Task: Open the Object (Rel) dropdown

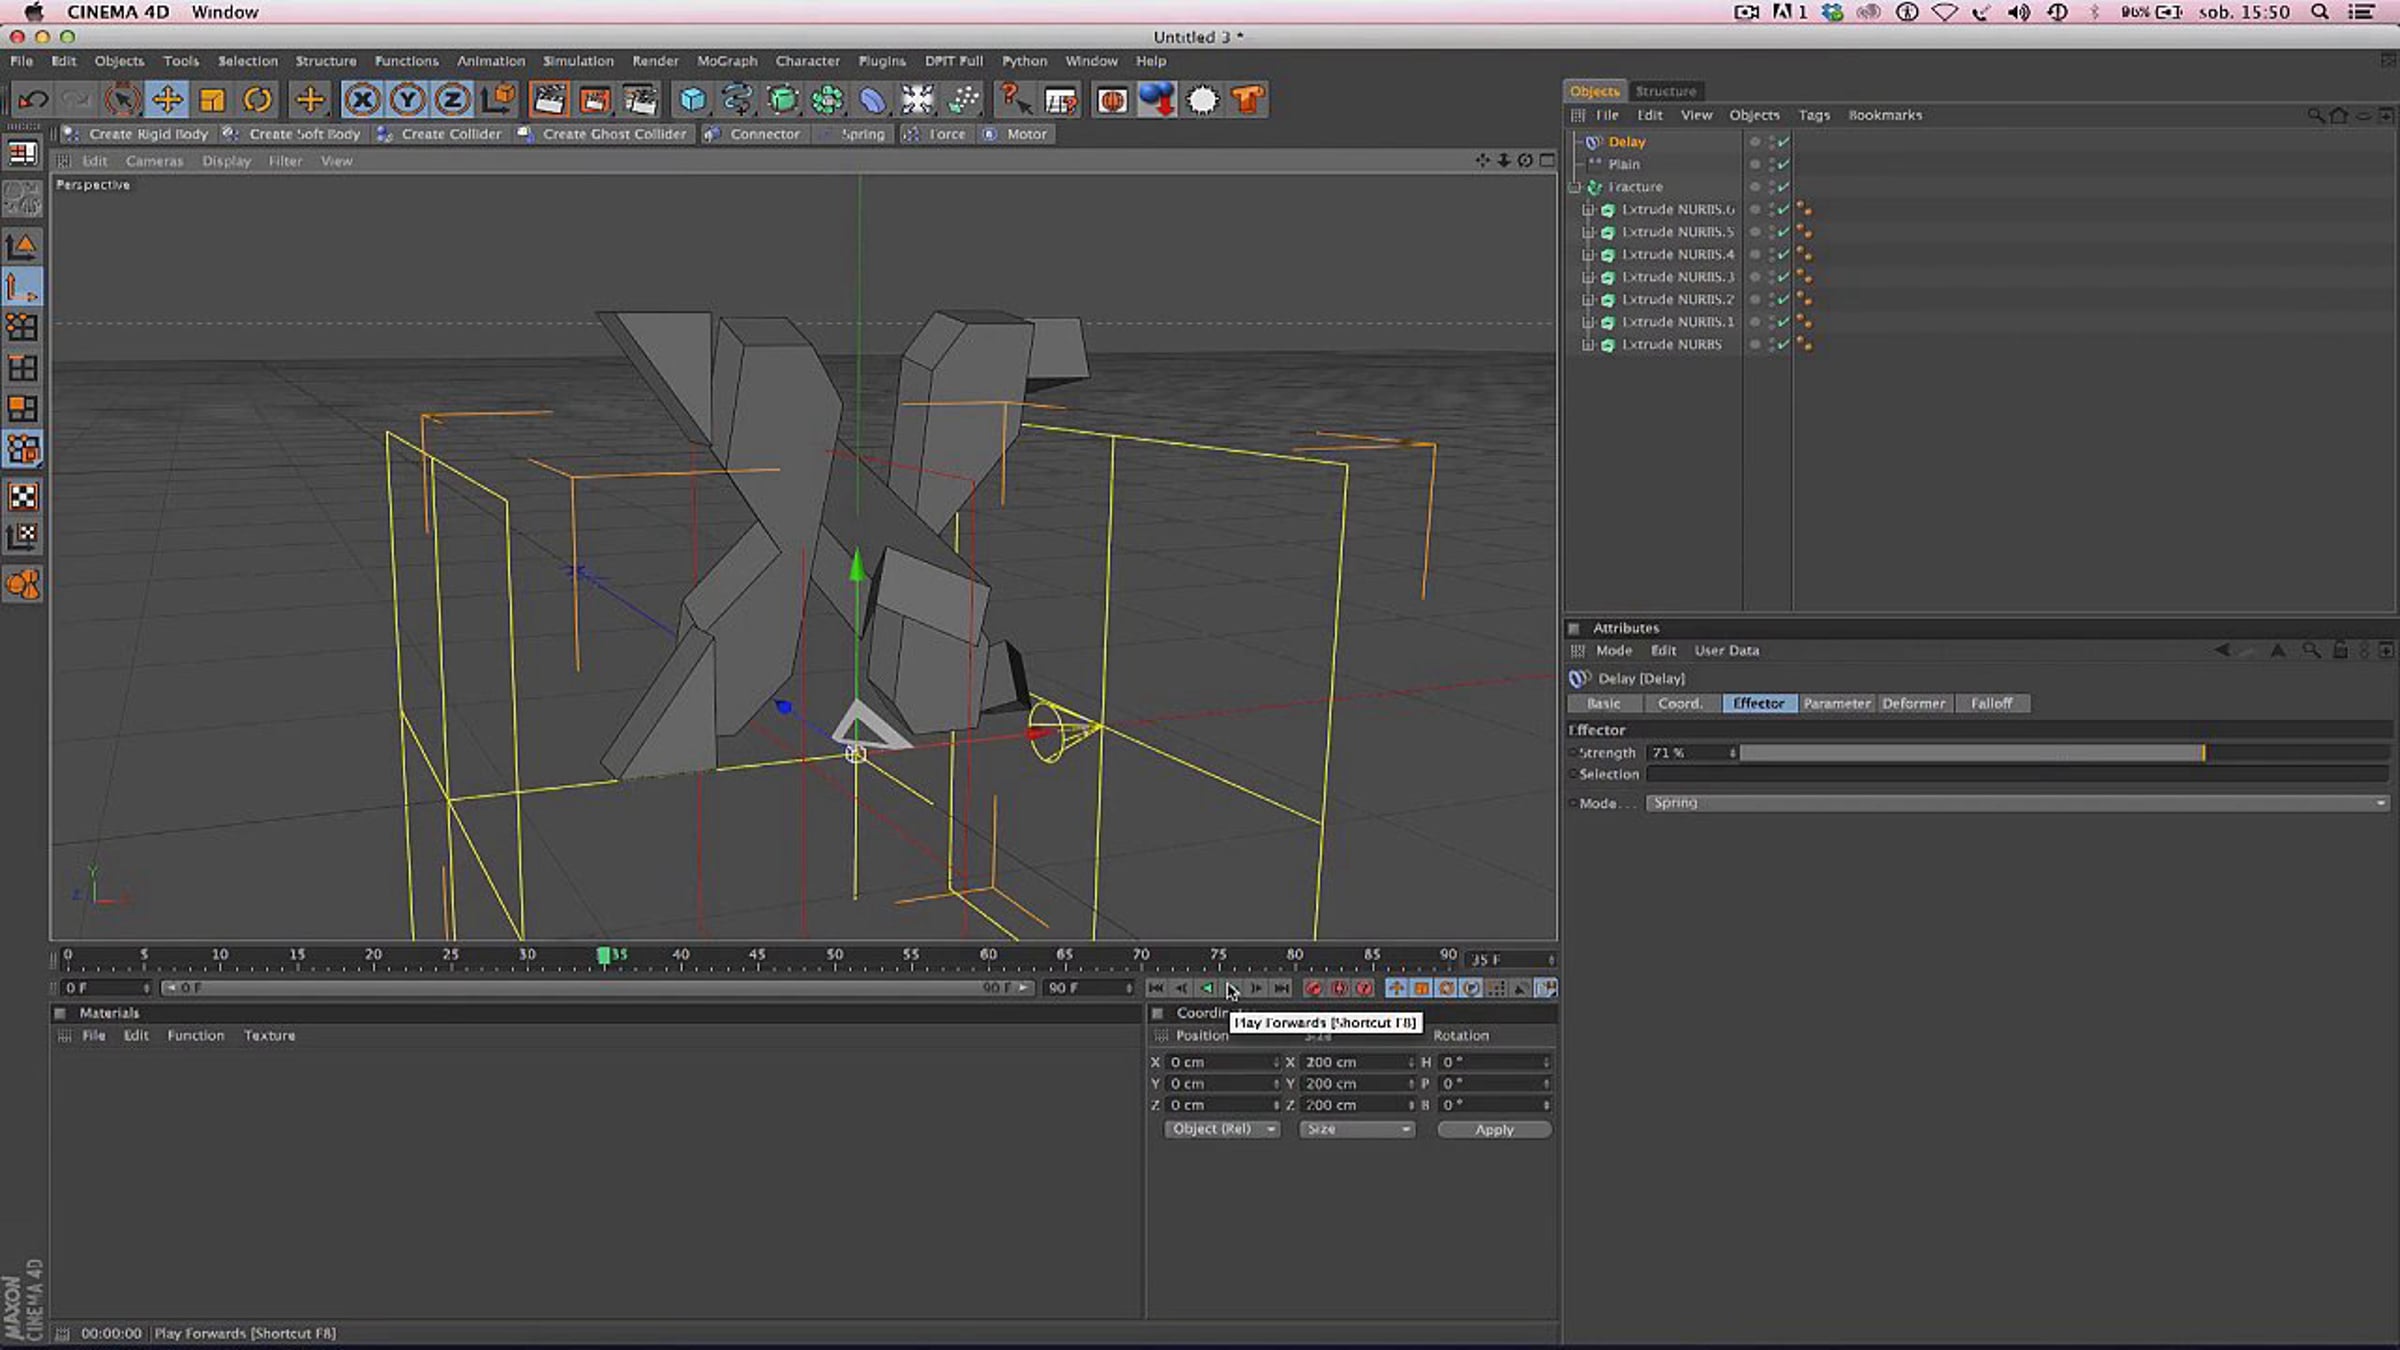Action: [1222, 1129]
